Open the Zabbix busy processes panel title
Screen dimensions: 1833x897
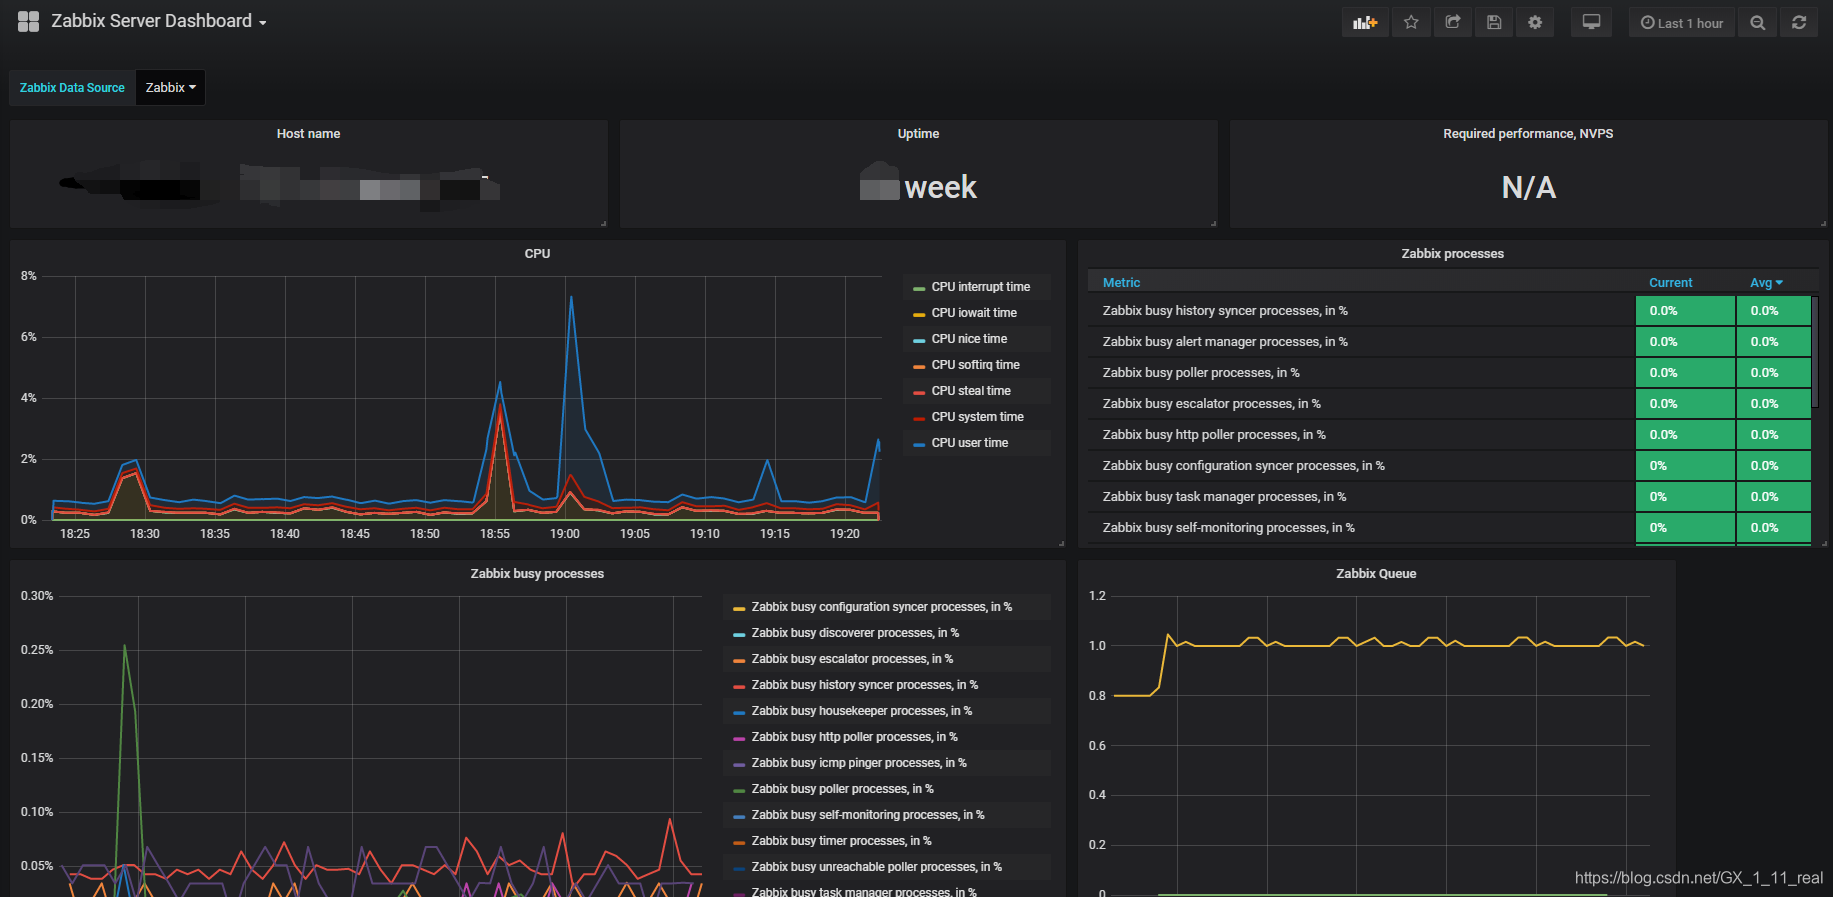coord(537,574)
